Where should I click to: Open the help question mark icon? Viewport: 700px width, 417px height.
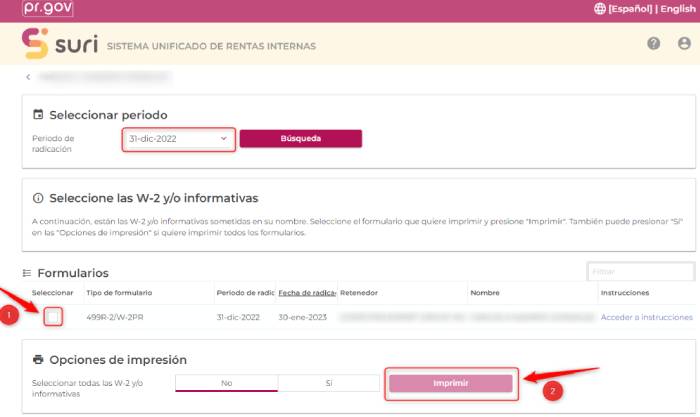654,43
